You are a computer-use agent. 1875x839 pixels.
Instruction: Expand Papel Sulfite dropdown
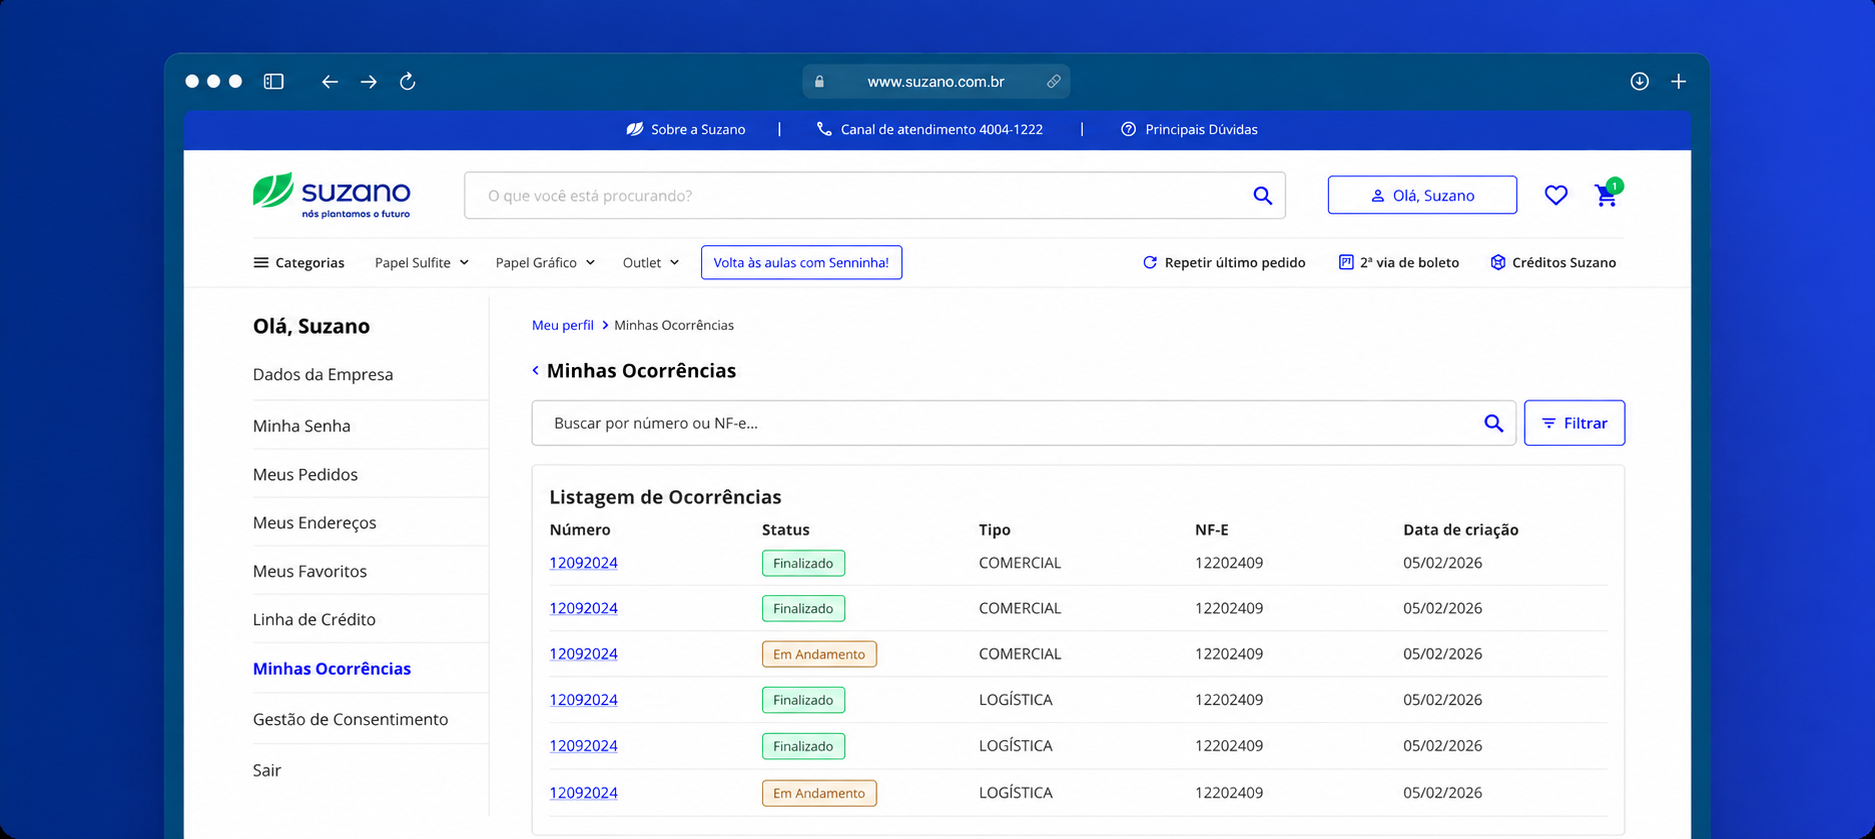pos(422,262)
